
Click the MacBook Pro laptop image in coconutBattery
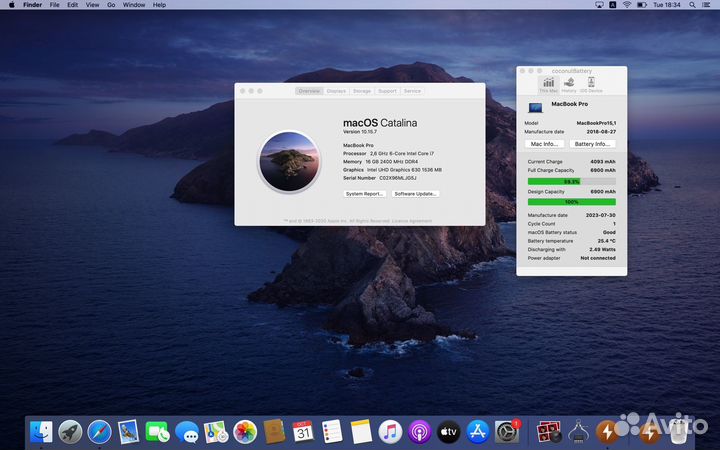click(535, 107)
